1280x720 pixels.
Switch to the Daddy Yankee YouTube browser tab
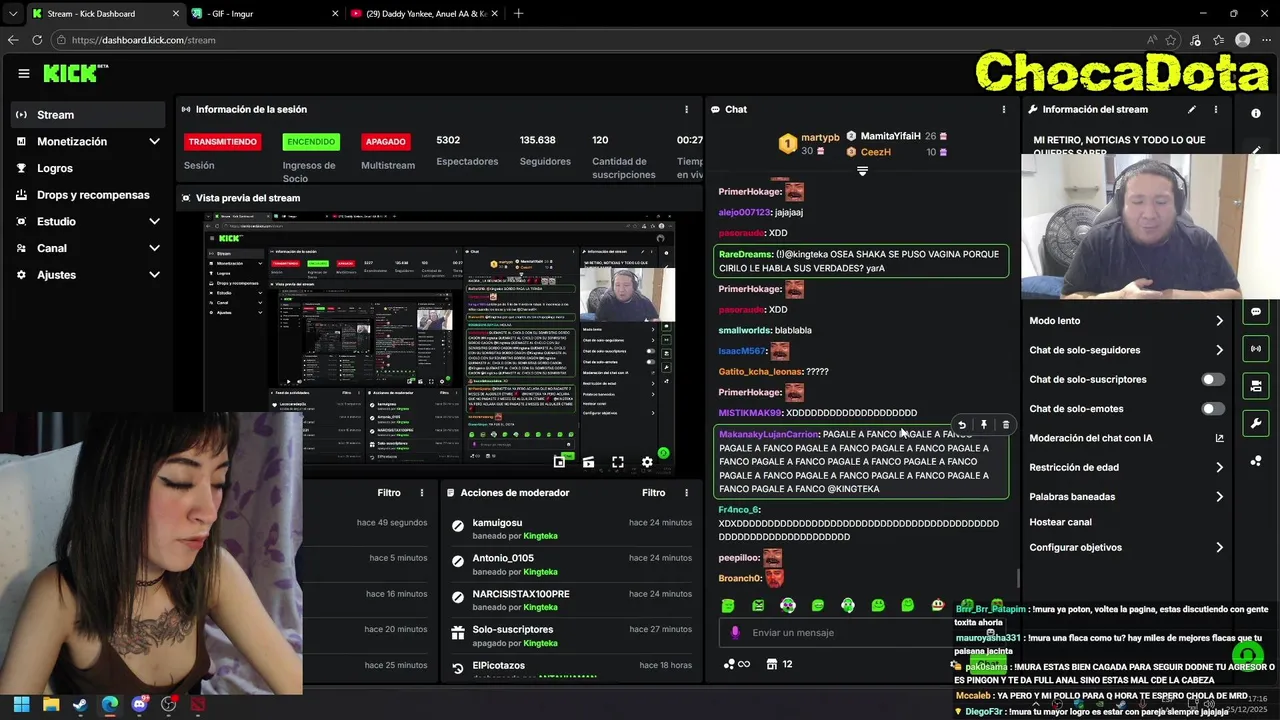(x=423, y=13)
